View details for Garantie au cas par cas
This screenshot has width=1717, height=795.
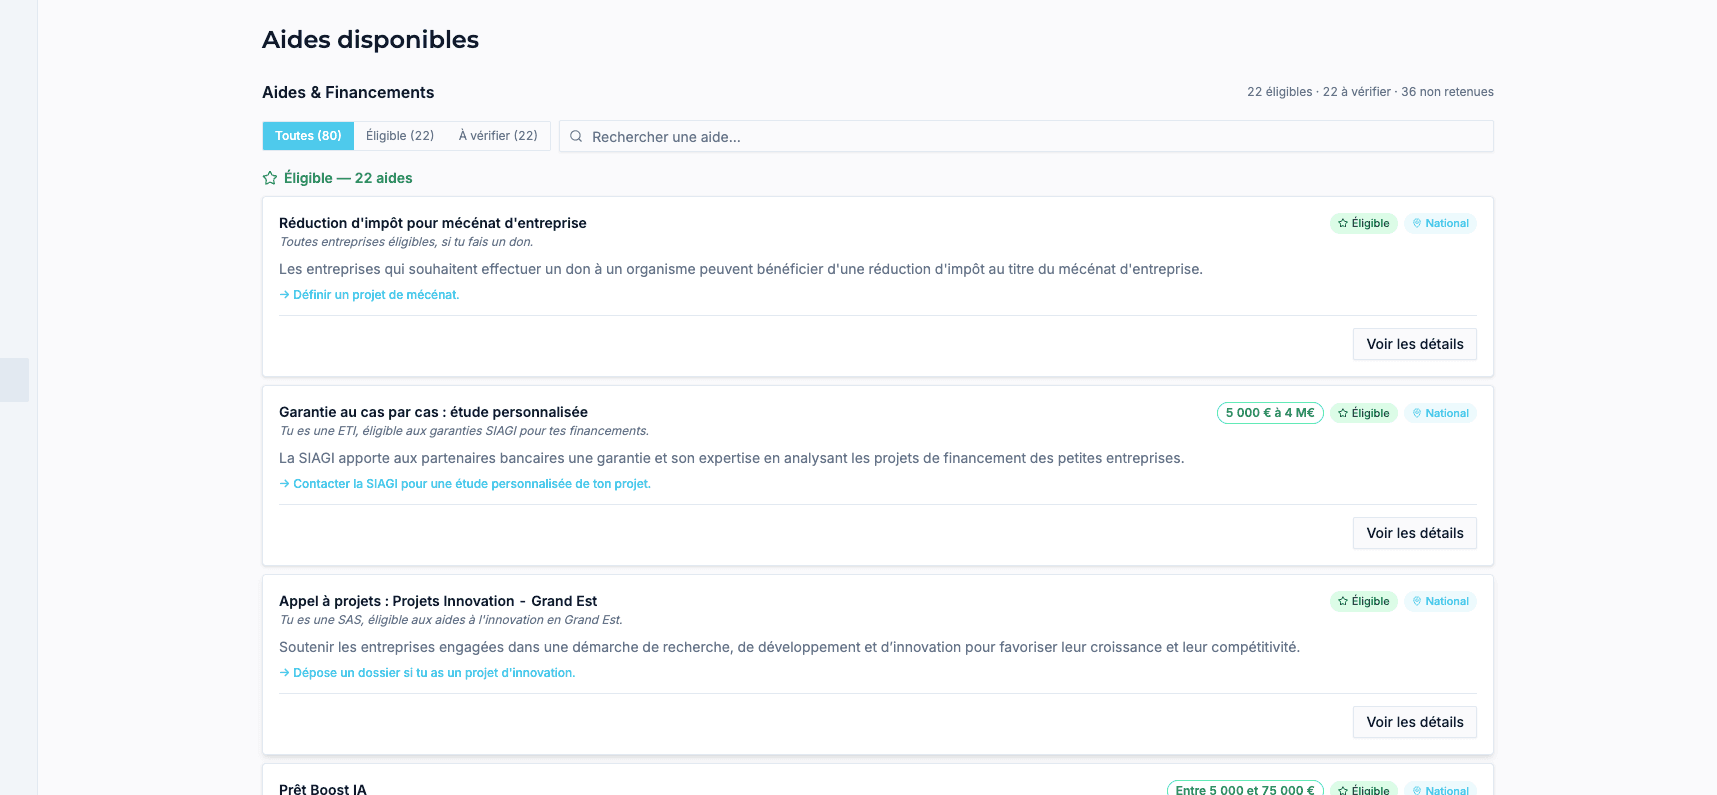[1415, 533]
